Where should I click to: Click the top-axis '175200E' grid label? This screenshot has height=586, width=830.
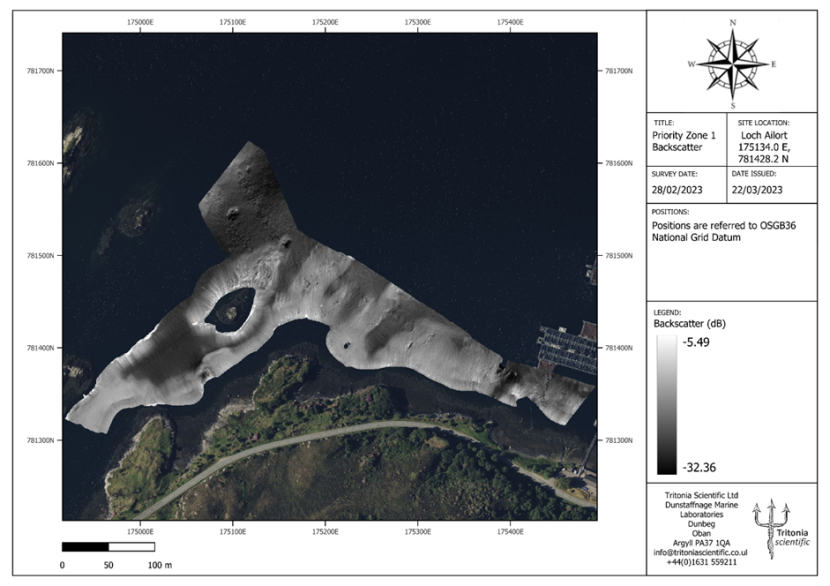[x=325, y=22]
